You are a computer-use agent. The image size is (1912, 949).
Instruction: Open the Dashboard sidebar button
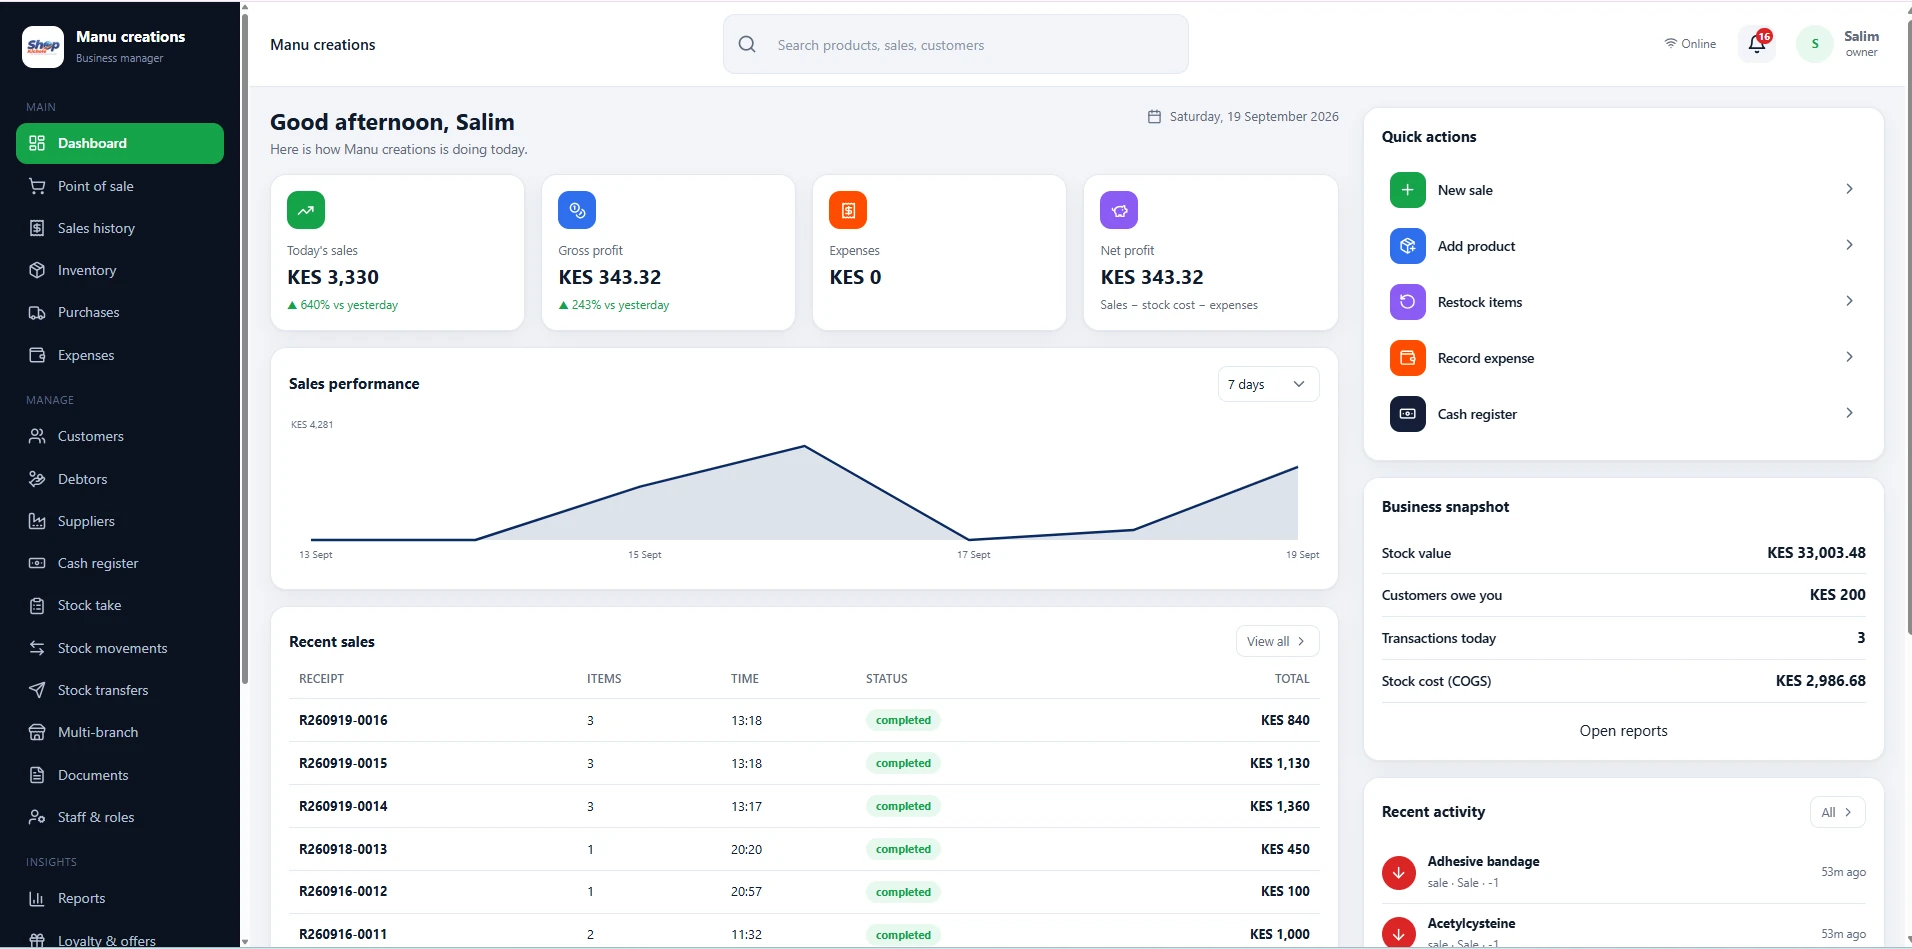[120, 143]
